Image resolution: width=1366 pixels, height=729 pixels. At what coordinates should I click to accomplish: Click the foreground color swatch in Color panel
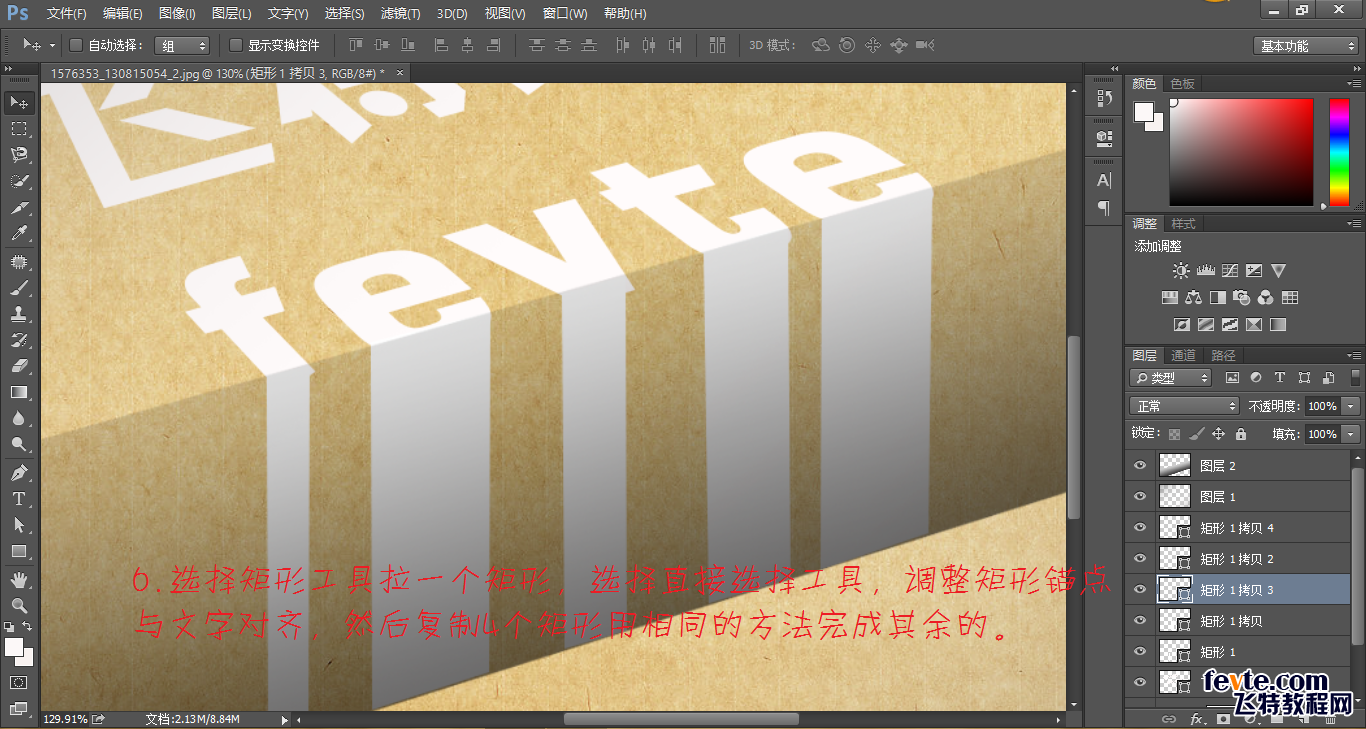coord(1144,111)
